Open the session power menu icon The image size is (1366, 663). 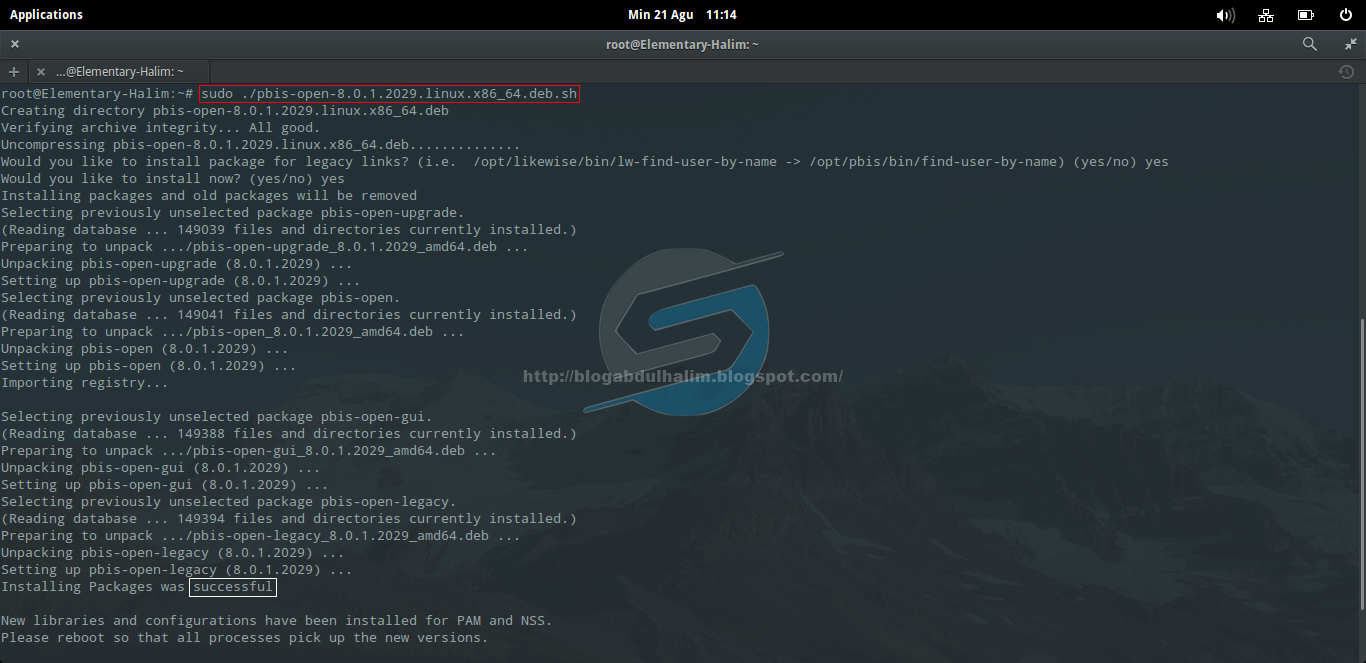click(x=1346, y=15)
